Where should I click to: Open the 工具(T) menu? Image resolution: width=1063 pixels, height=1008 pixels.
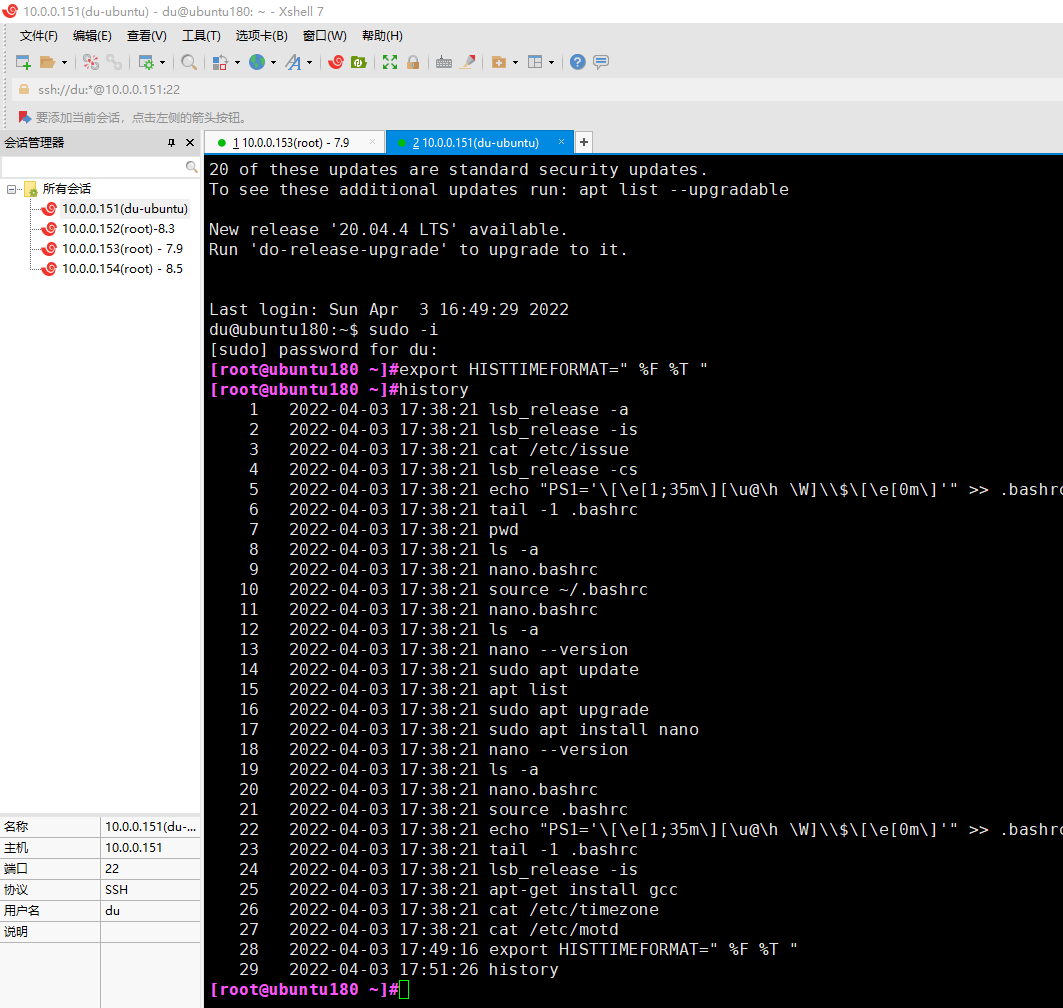tap(201, 36)
